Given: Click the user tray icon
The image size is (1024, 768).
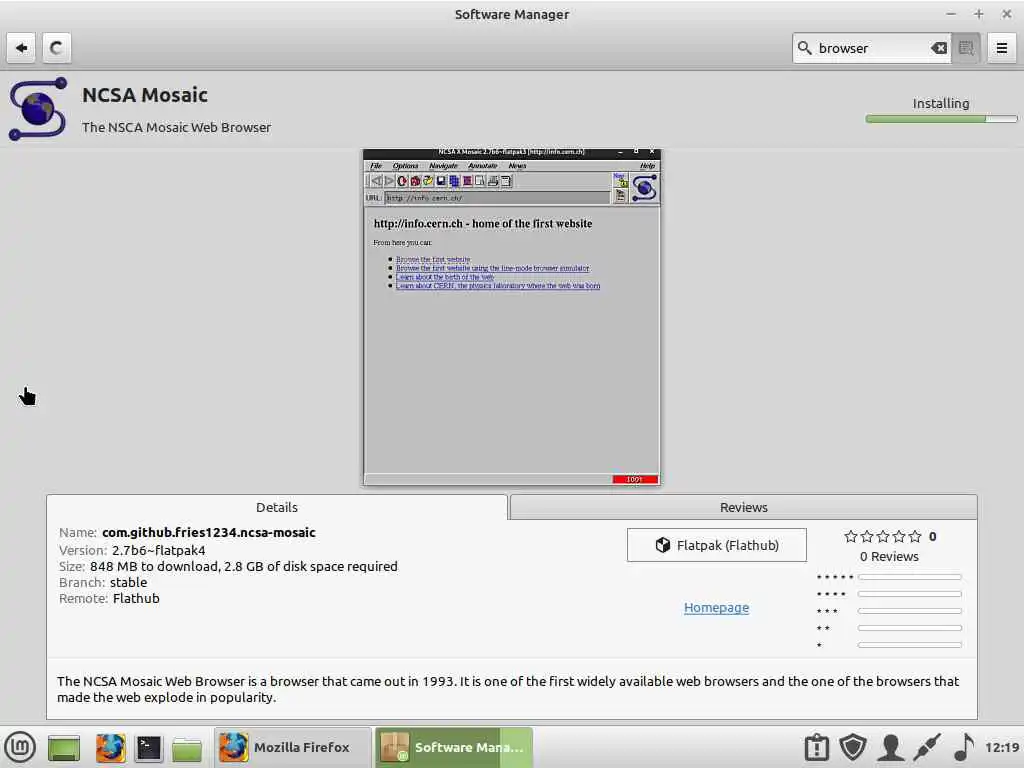Looking at the screenshot, I should point(890,748).
